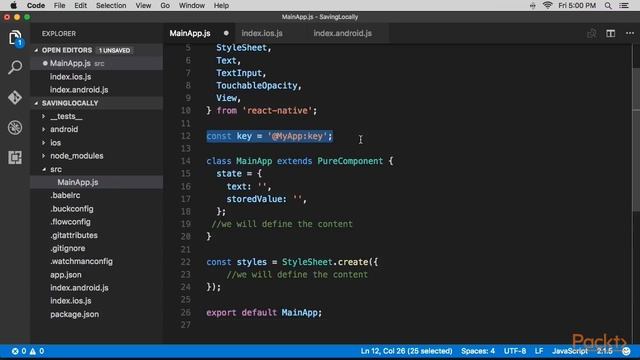Open the View menu
Screen dimensions: 640x360
(x=143, y=5)
